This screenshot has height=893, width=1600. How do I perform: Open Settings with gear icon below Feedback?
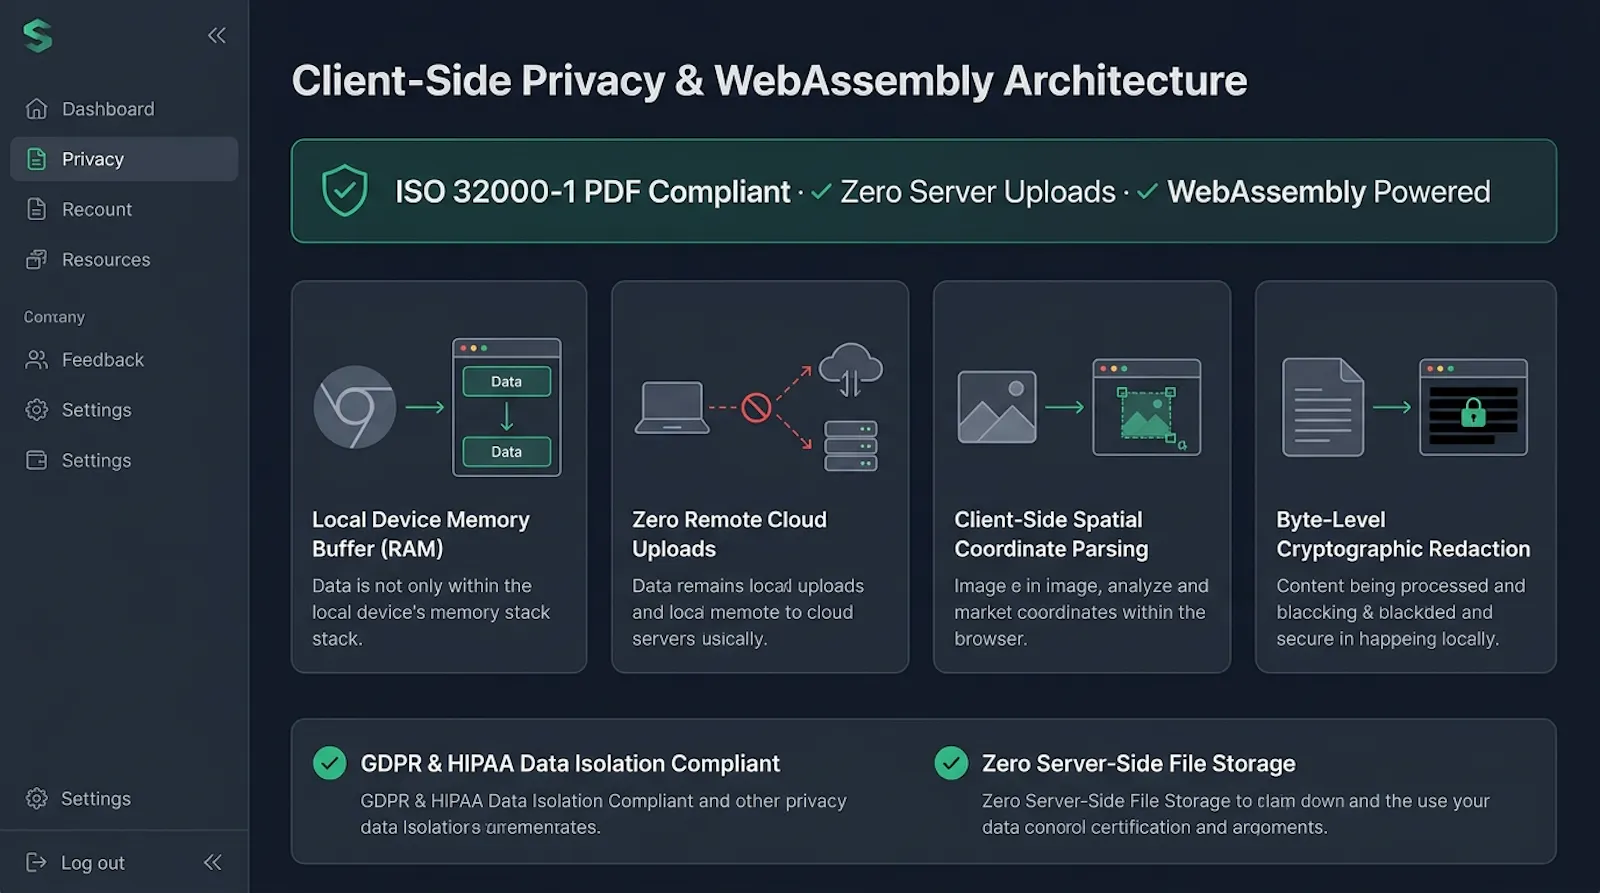pos(124,410)
